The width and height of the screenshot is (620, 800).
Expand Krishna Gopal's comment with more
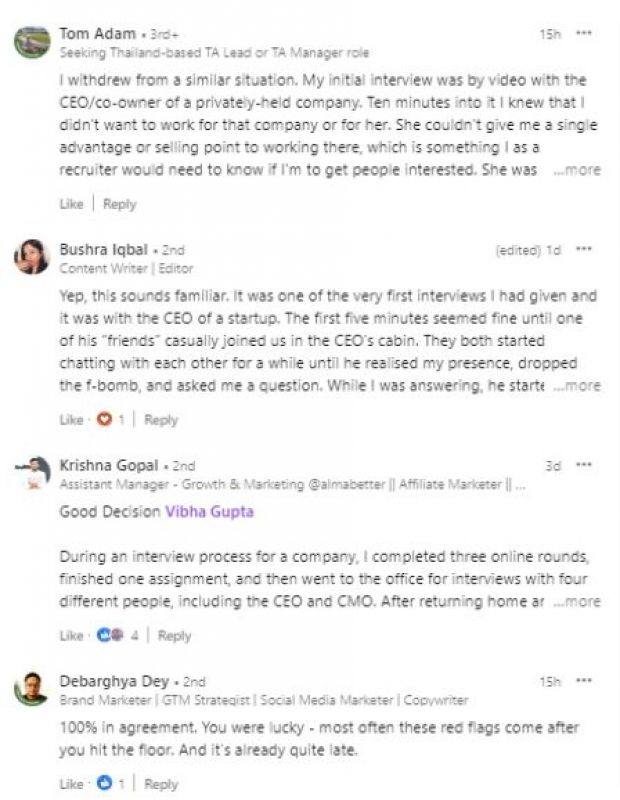[577, 601]
